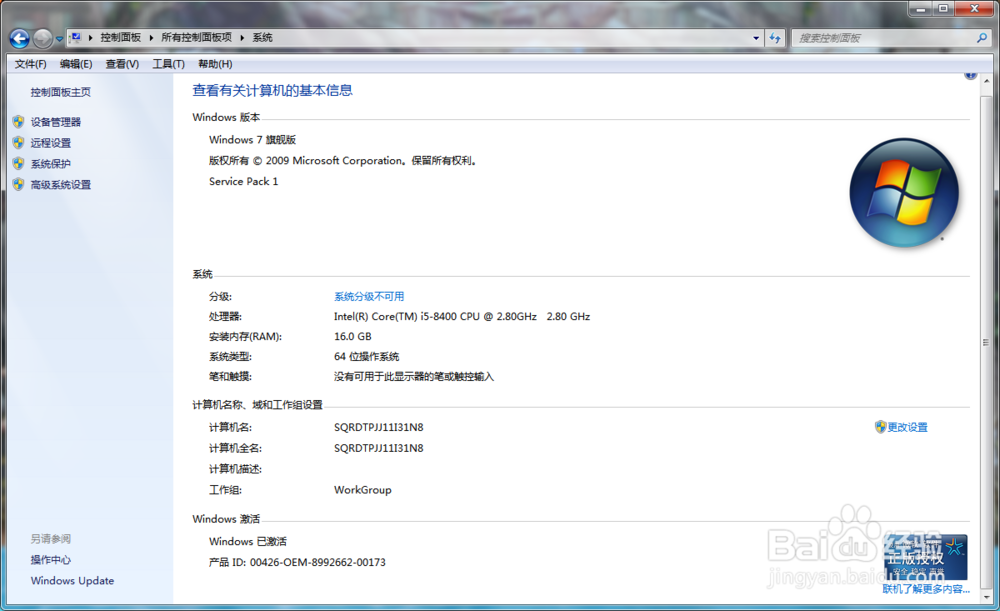Click Windows 7 旗舰版 text
The image size is (1000, 611).
click(x=253, y=140)
